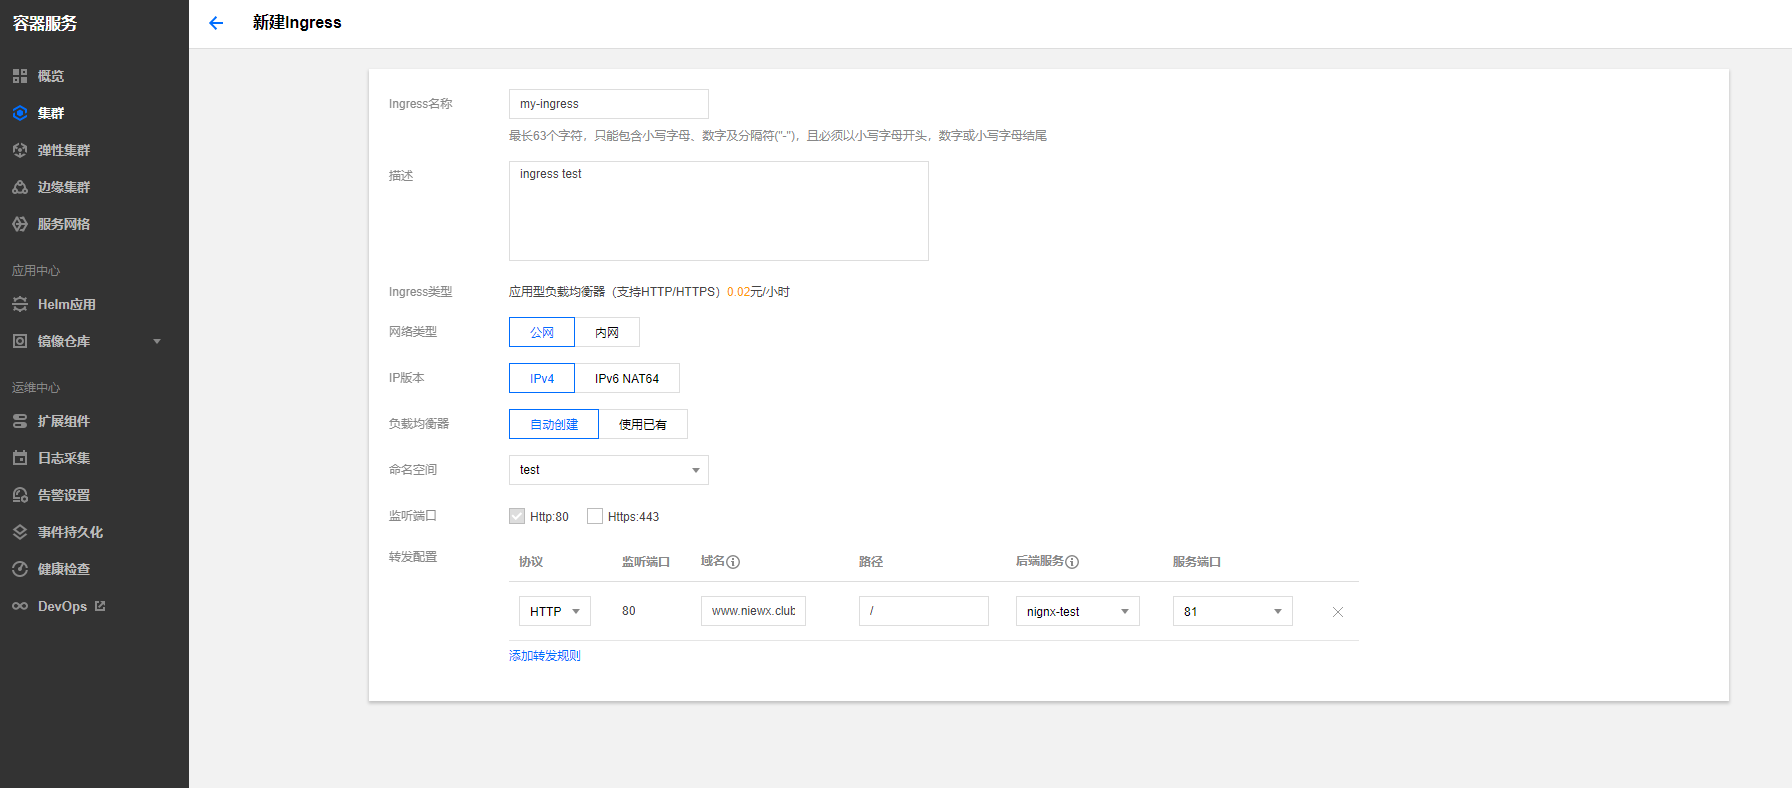This screenshot has width=1792, height=788.
Task: Click the 集群 cluster hexagon icon
Action: coord(20,113)
